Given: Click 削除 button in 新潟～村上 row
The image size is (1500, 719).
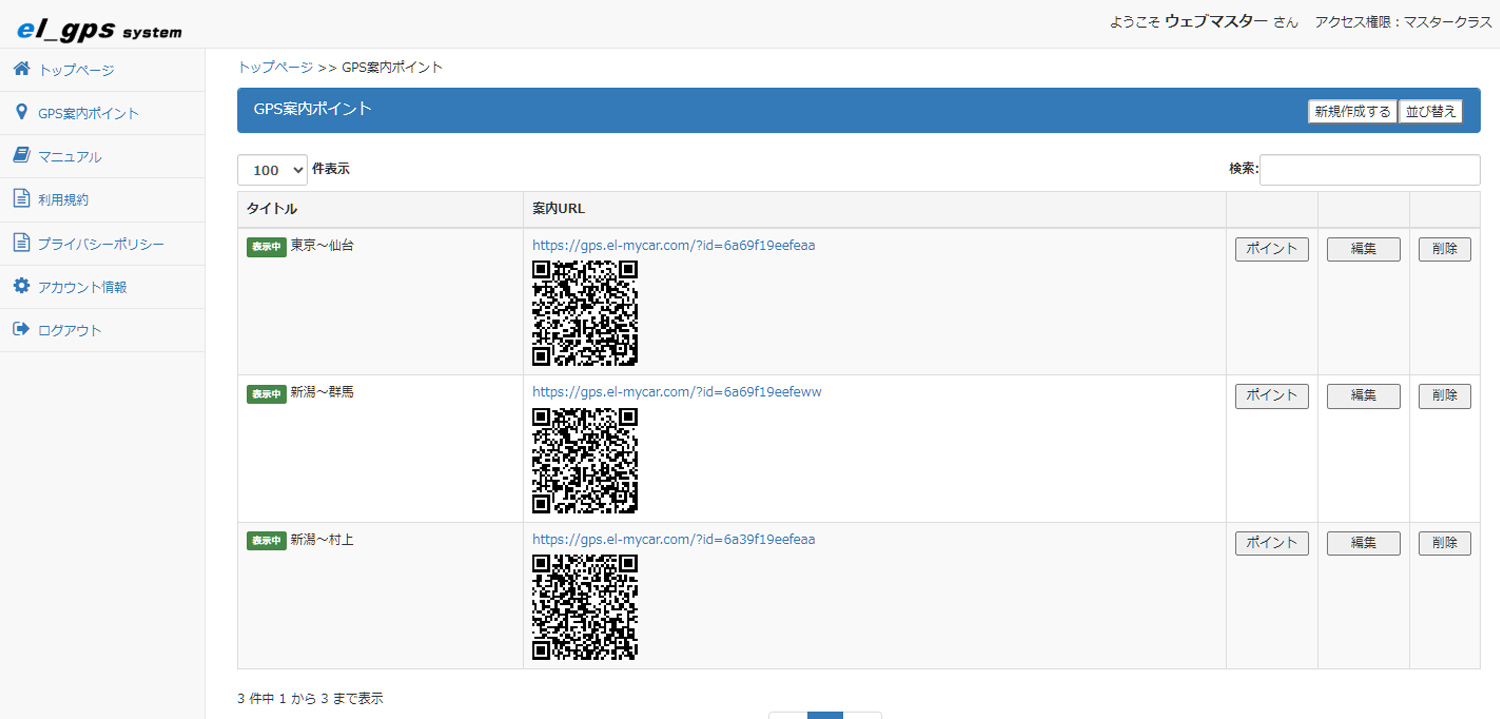Looking at the screenshot, I should 1445,543.
